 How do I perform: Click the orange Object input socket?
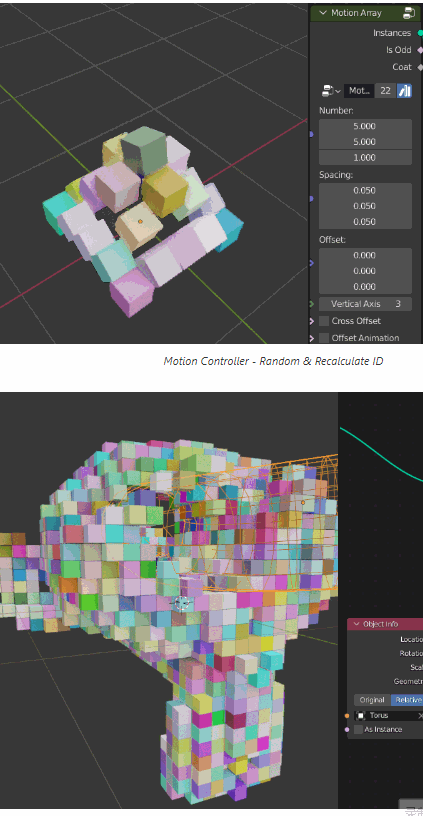point(347,716)
